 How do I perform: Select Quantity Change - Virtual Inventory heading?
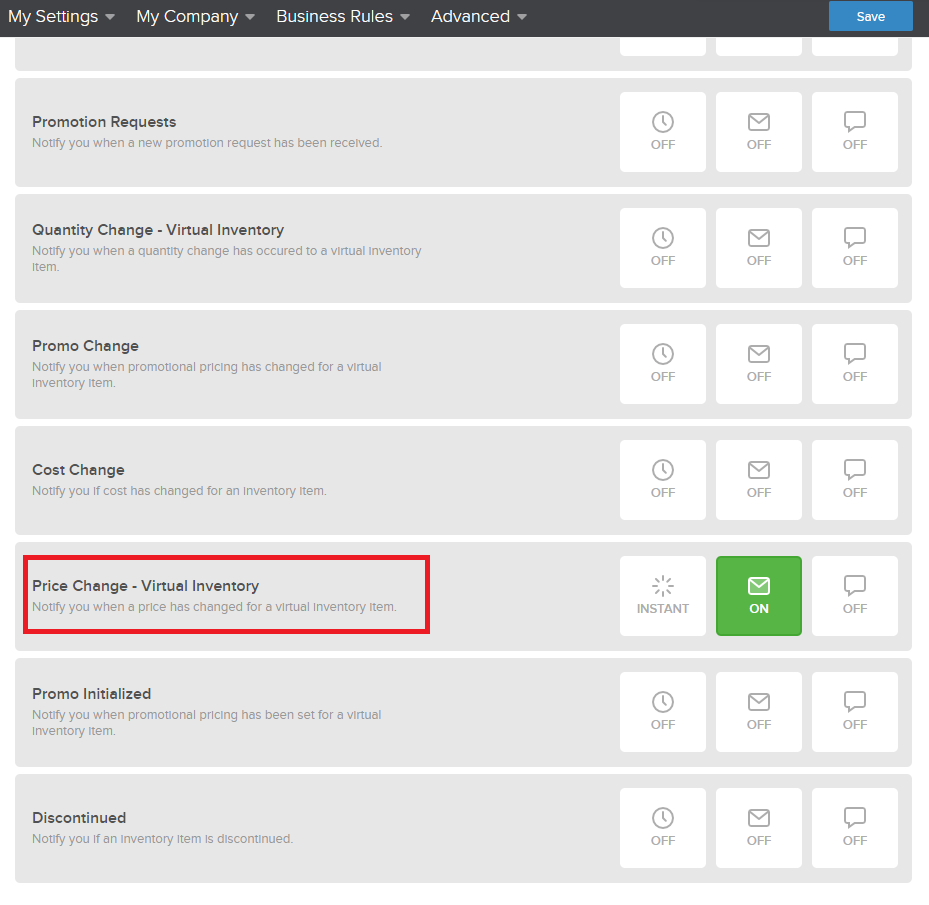[x=158, y=229]
